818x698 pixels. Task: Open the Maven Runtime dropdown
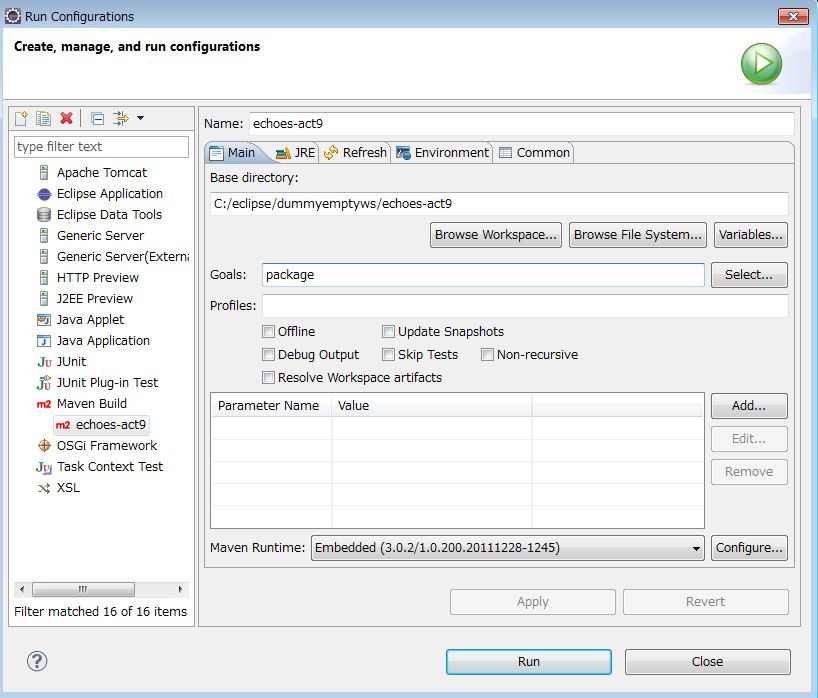pyautogui.click(x=508, y=548)
